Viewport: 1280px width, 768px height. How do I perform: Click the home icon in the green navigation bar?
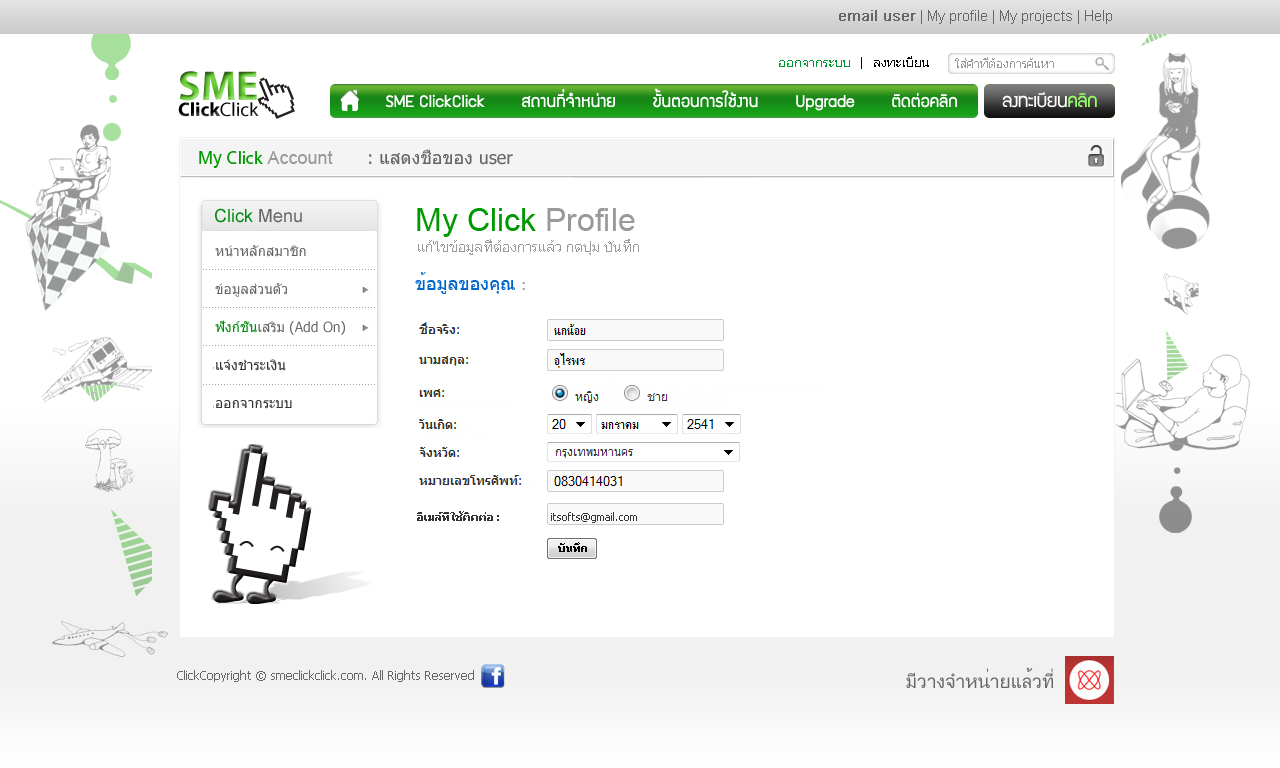point(349,101)
